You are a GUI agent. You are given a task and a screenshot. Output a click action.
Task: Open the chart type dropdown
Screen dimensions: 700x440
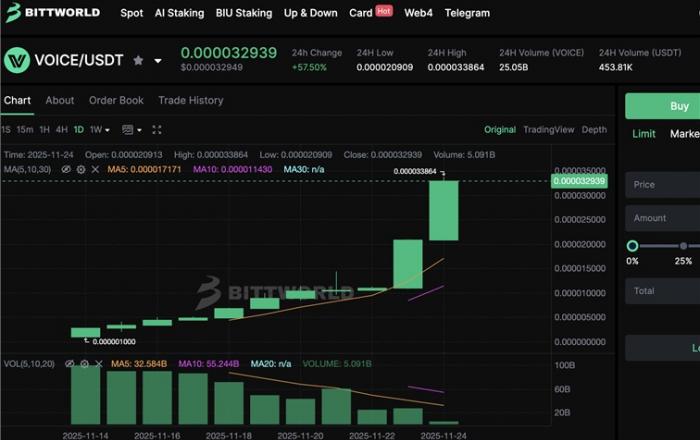coord(131,130)
